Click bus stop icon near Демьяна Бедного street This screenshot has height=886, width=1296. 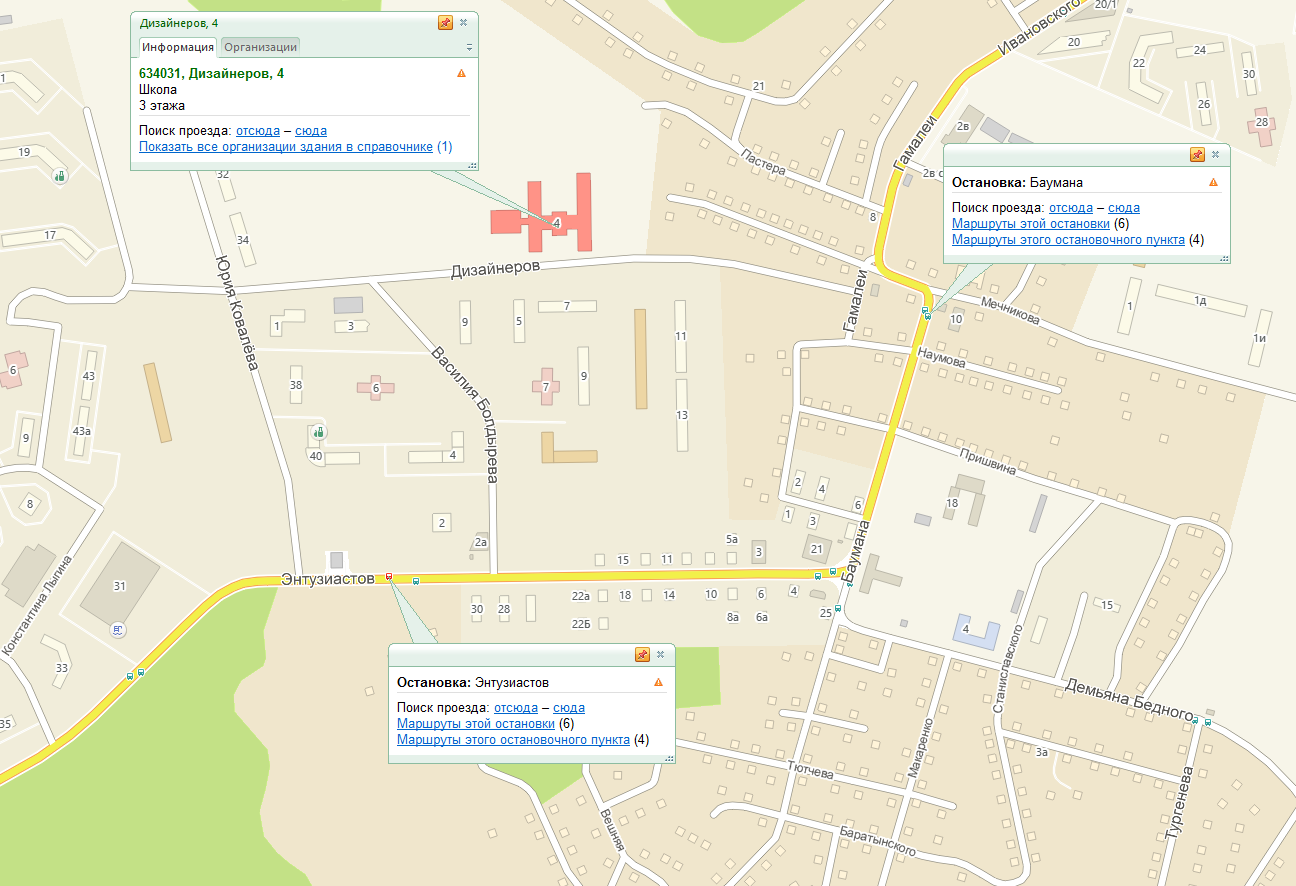point(1208,721)
